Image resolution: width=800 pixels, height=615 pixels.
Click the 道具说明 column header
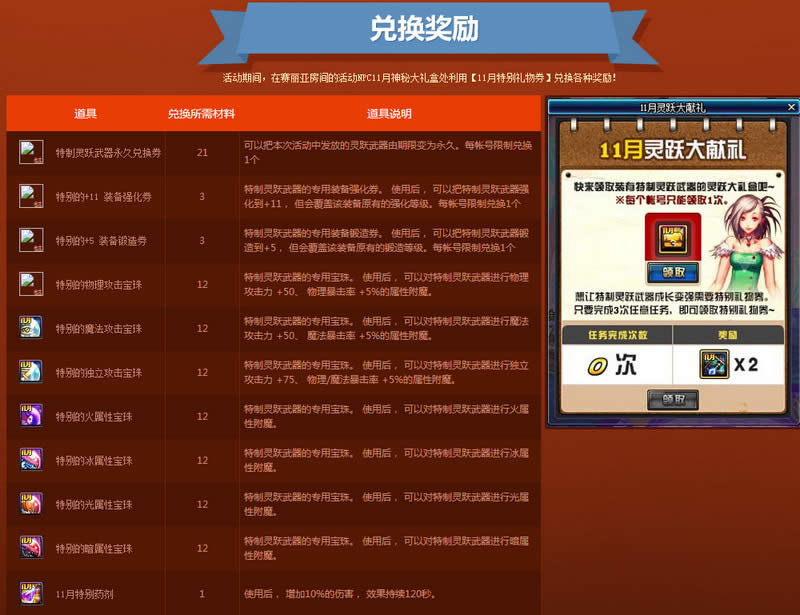tap(389, 113)
